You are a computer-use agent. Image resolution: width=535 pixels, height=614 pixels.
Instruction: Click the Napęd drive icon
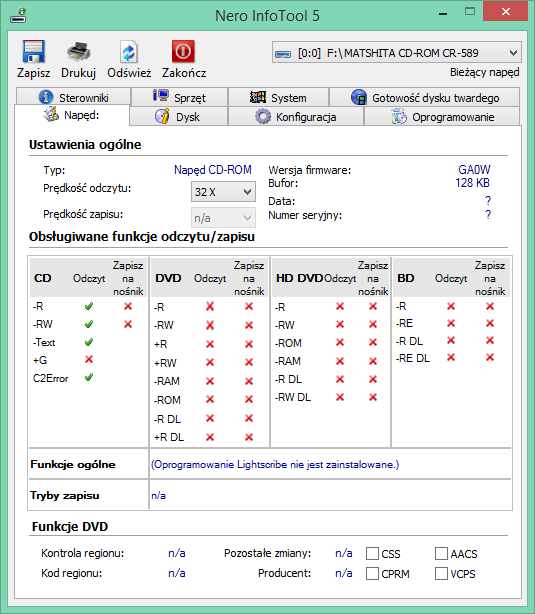[x=51, y=114]
